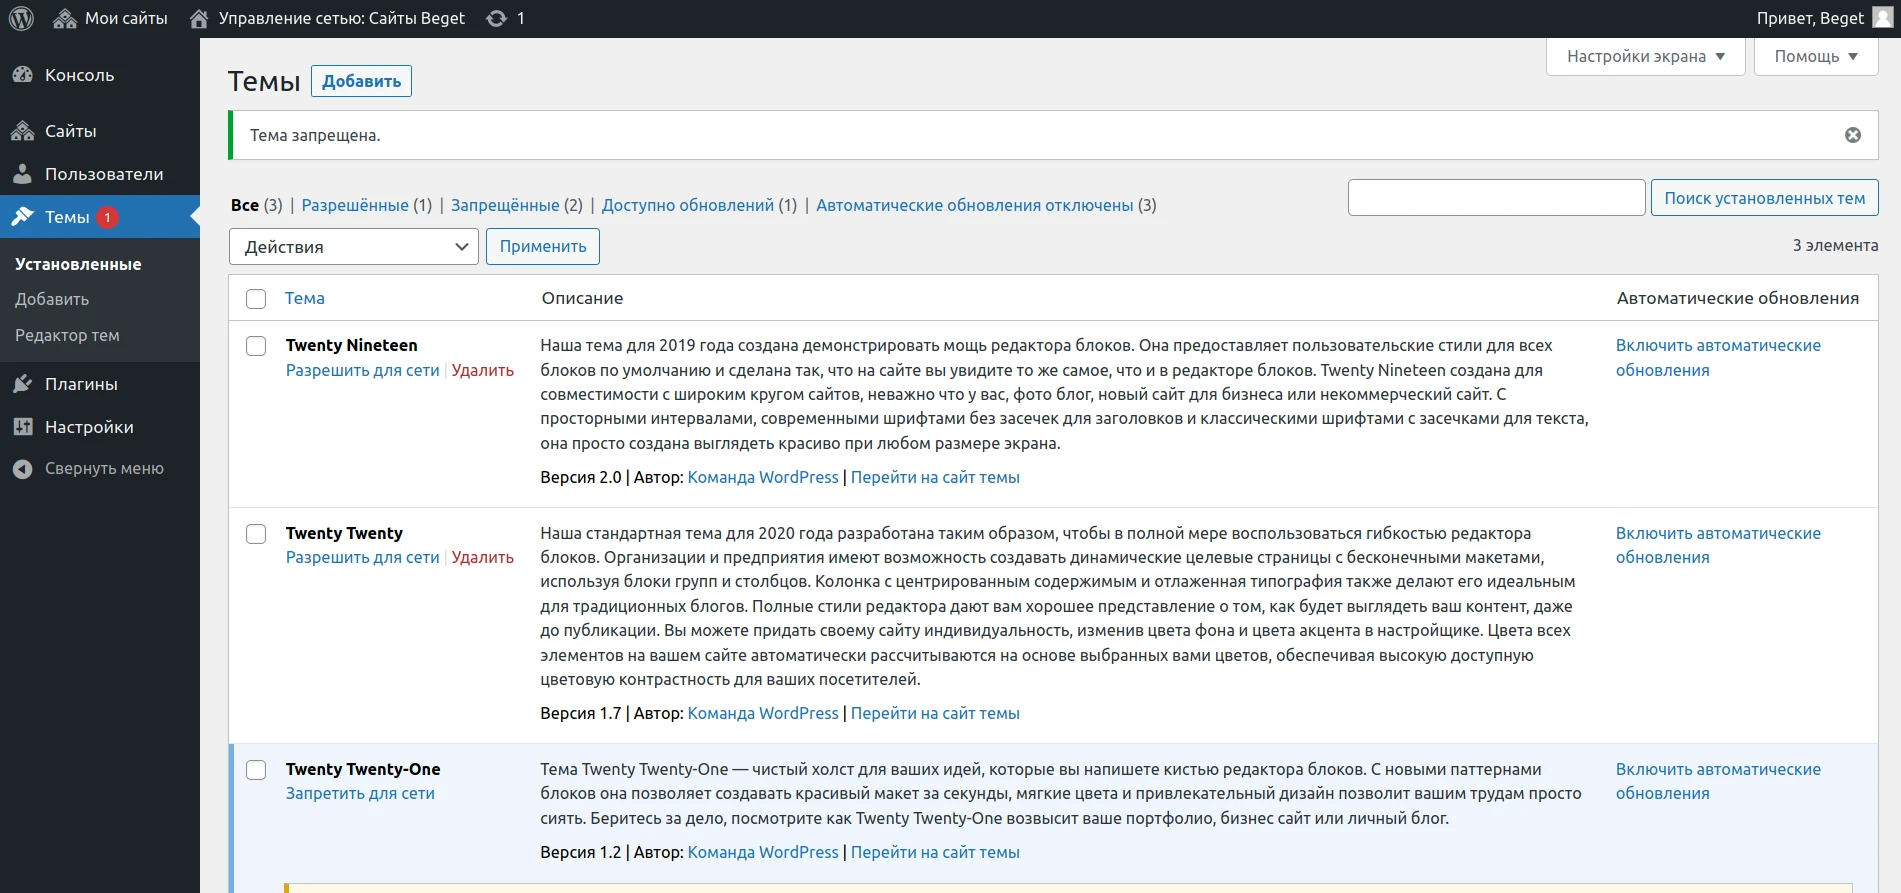The width and height of the screenshot is (1901, 893).
Task: Open Настройки settings in sidebar
Action: point(88,427)
